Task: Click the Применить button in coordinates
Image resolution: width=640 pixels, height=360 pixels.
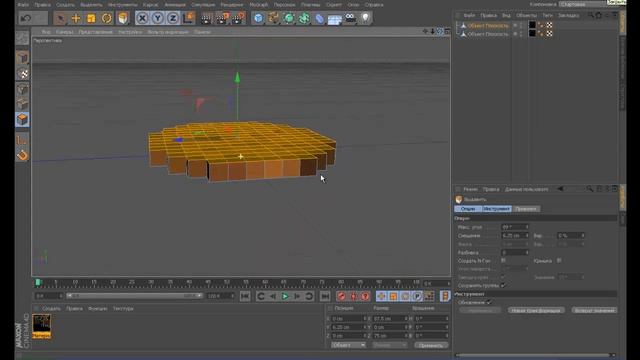Action: (431, 345)
